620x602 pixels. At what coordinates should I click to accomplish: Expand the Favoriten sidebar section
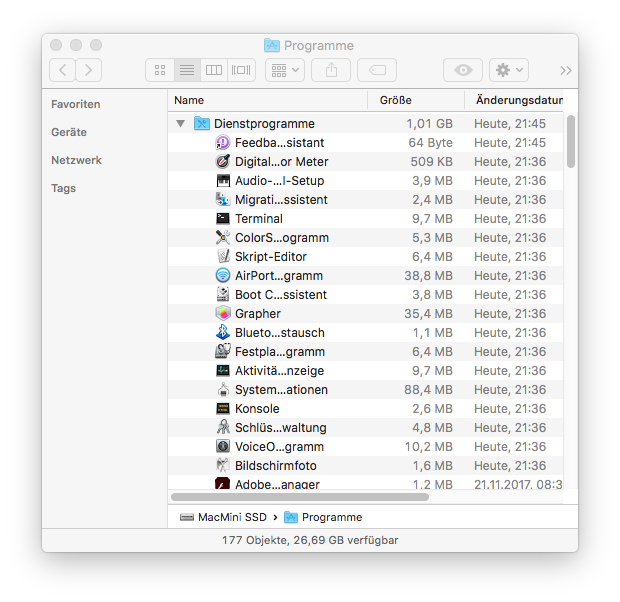pyautogui.click(x=76, y=104)
